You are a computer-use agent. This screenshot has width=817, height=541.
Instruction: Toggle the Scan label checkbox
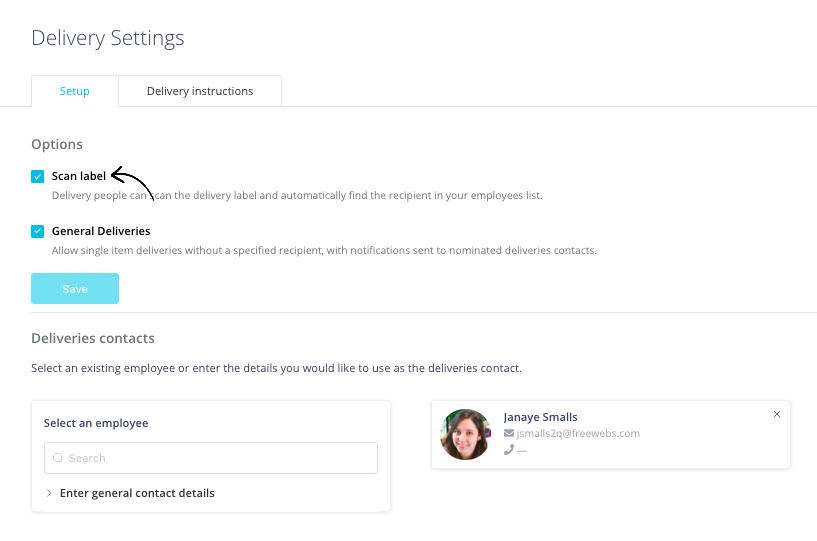tap(38, 176)
